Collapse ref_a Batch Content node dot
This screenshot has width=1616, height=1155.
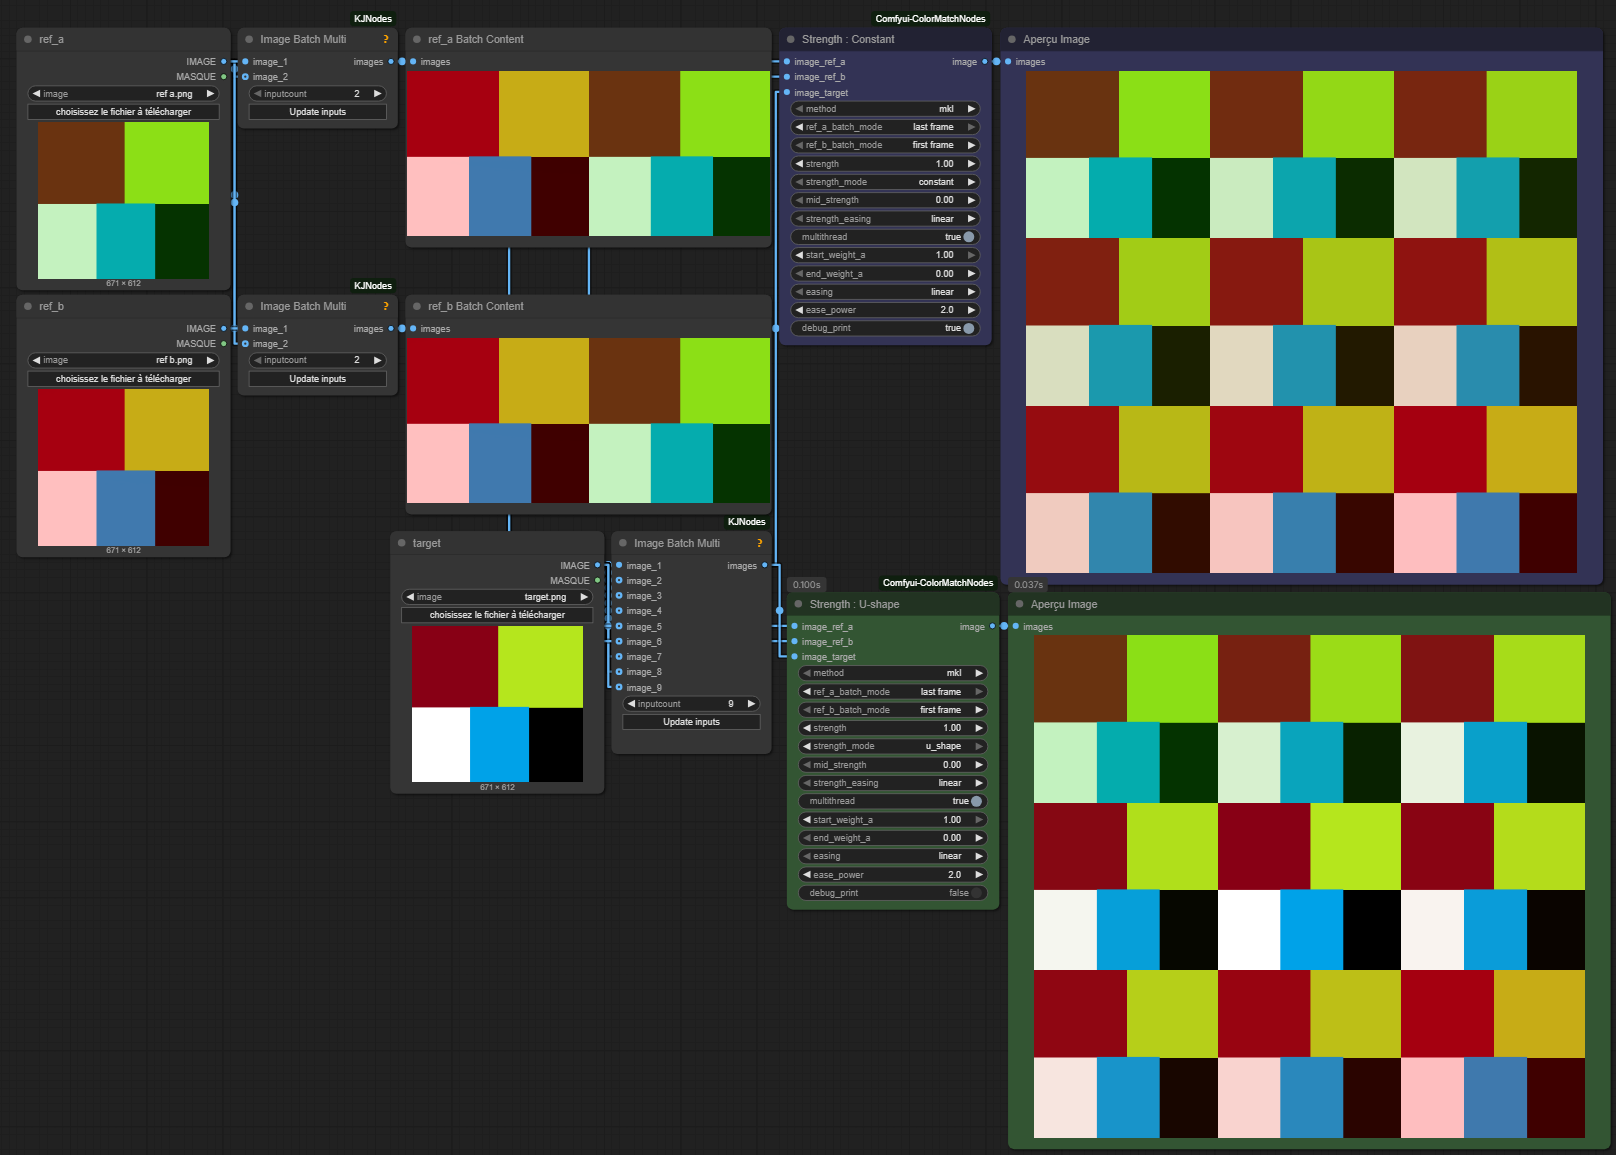(x=417, y=39)
